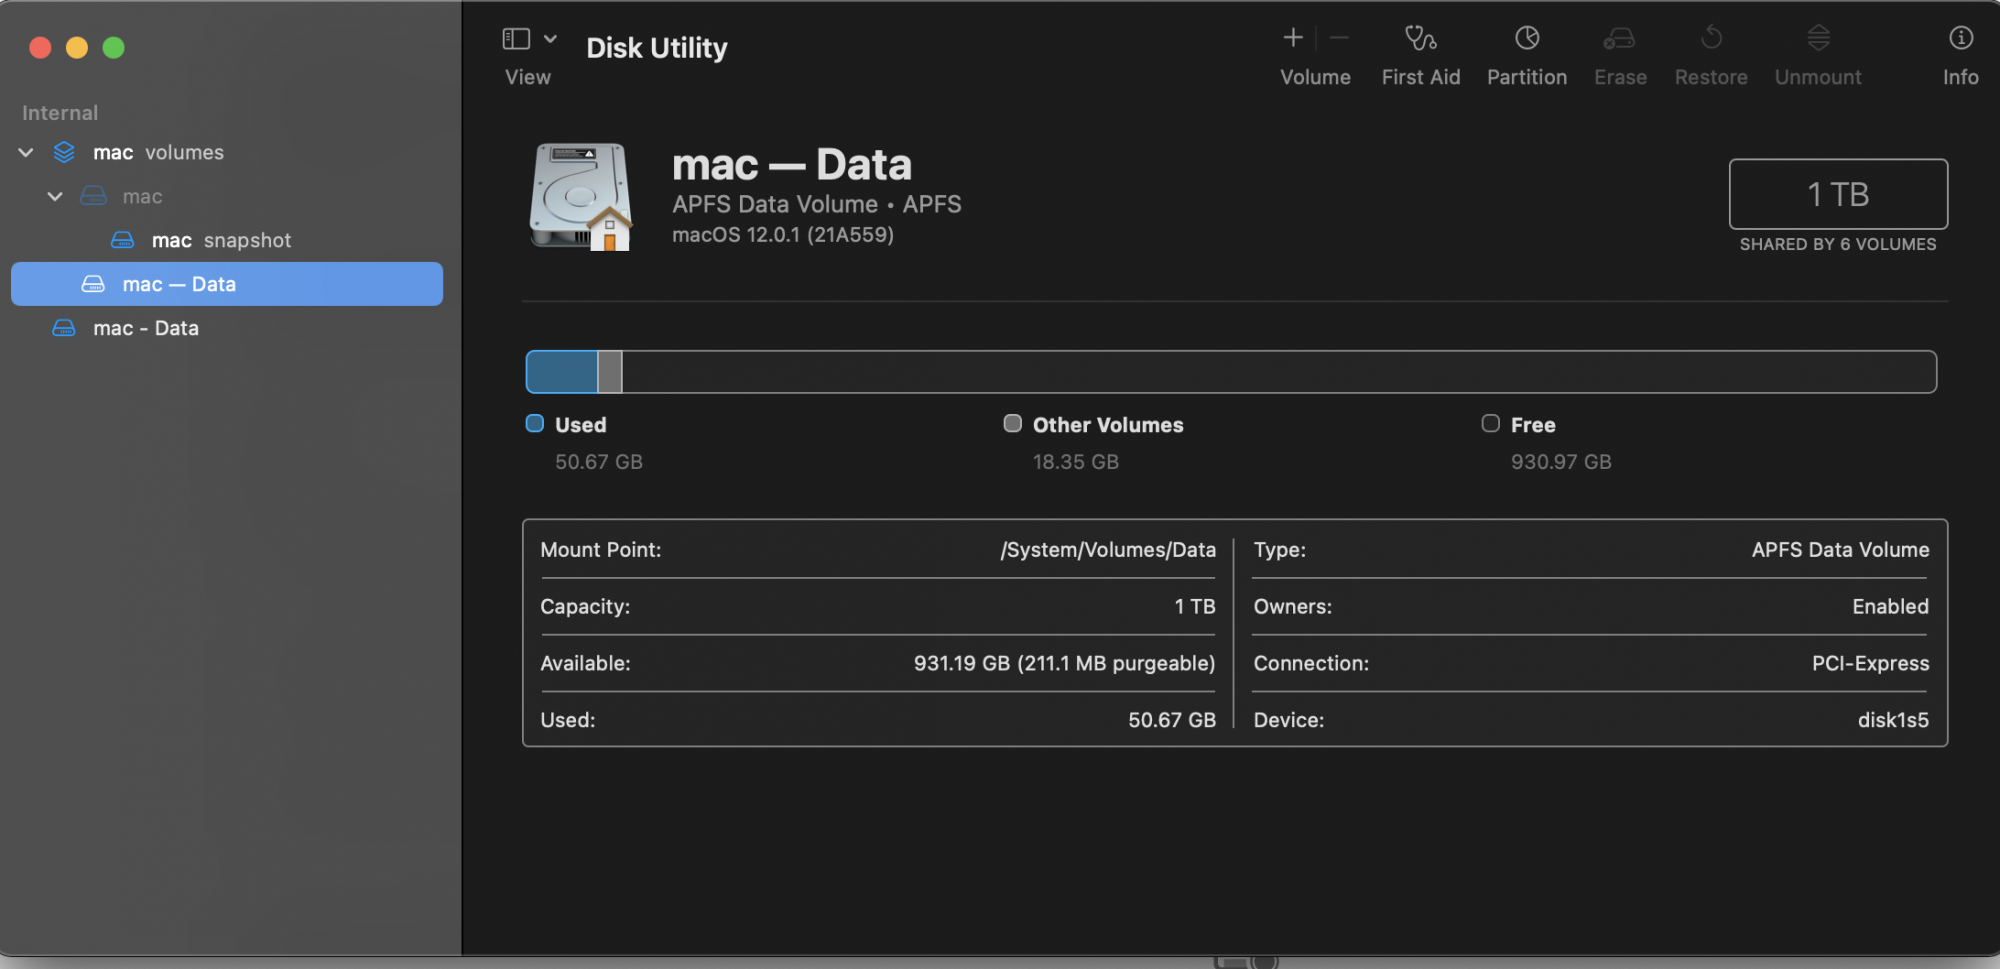This screenshot has width=2000, height=969.
Task: Click the Info toolbar label
Action: click(x=1961, y=77)
